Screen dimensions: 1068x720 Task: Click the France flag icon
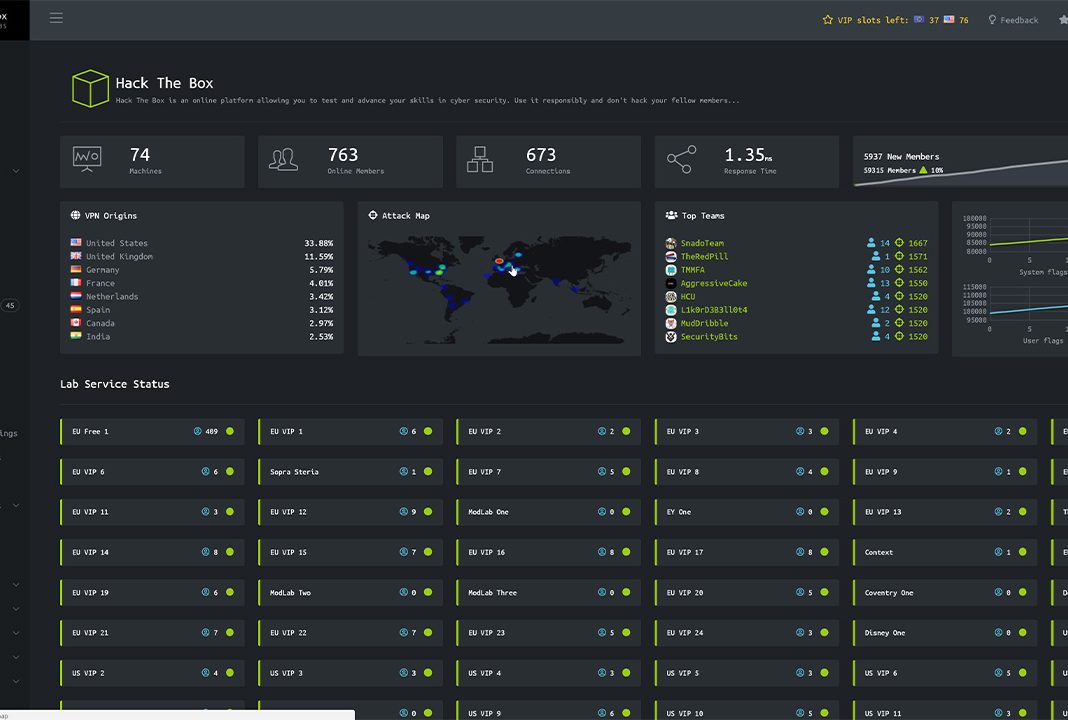coord(76,283)
